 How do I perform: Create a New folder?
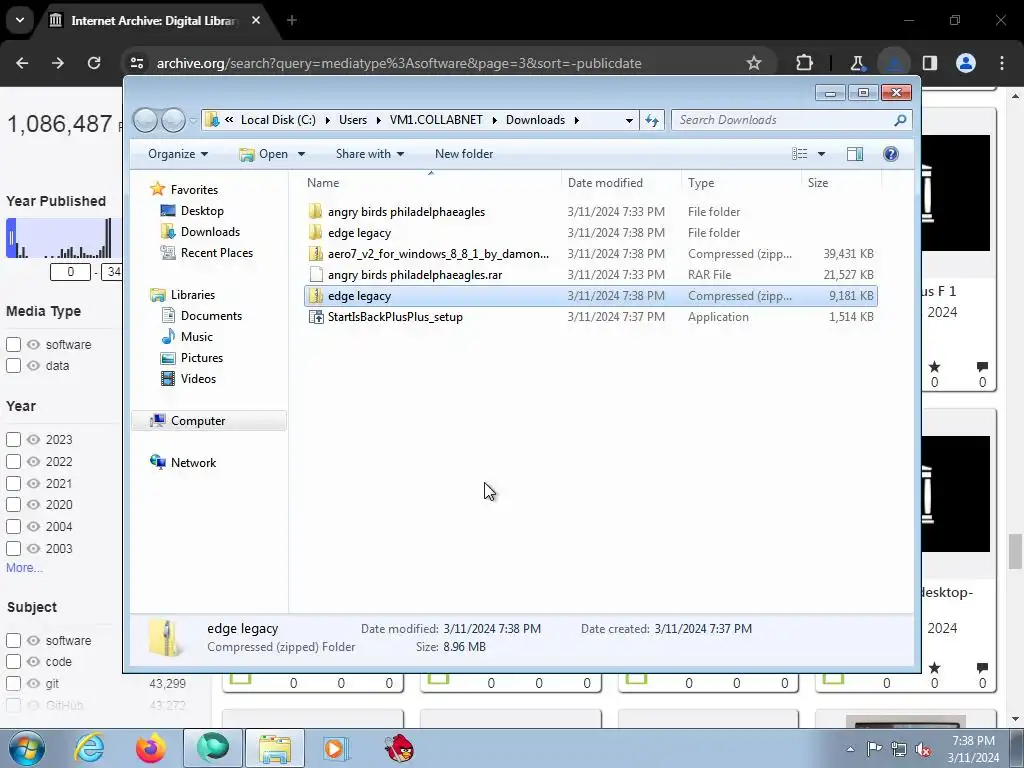[464, 154]
